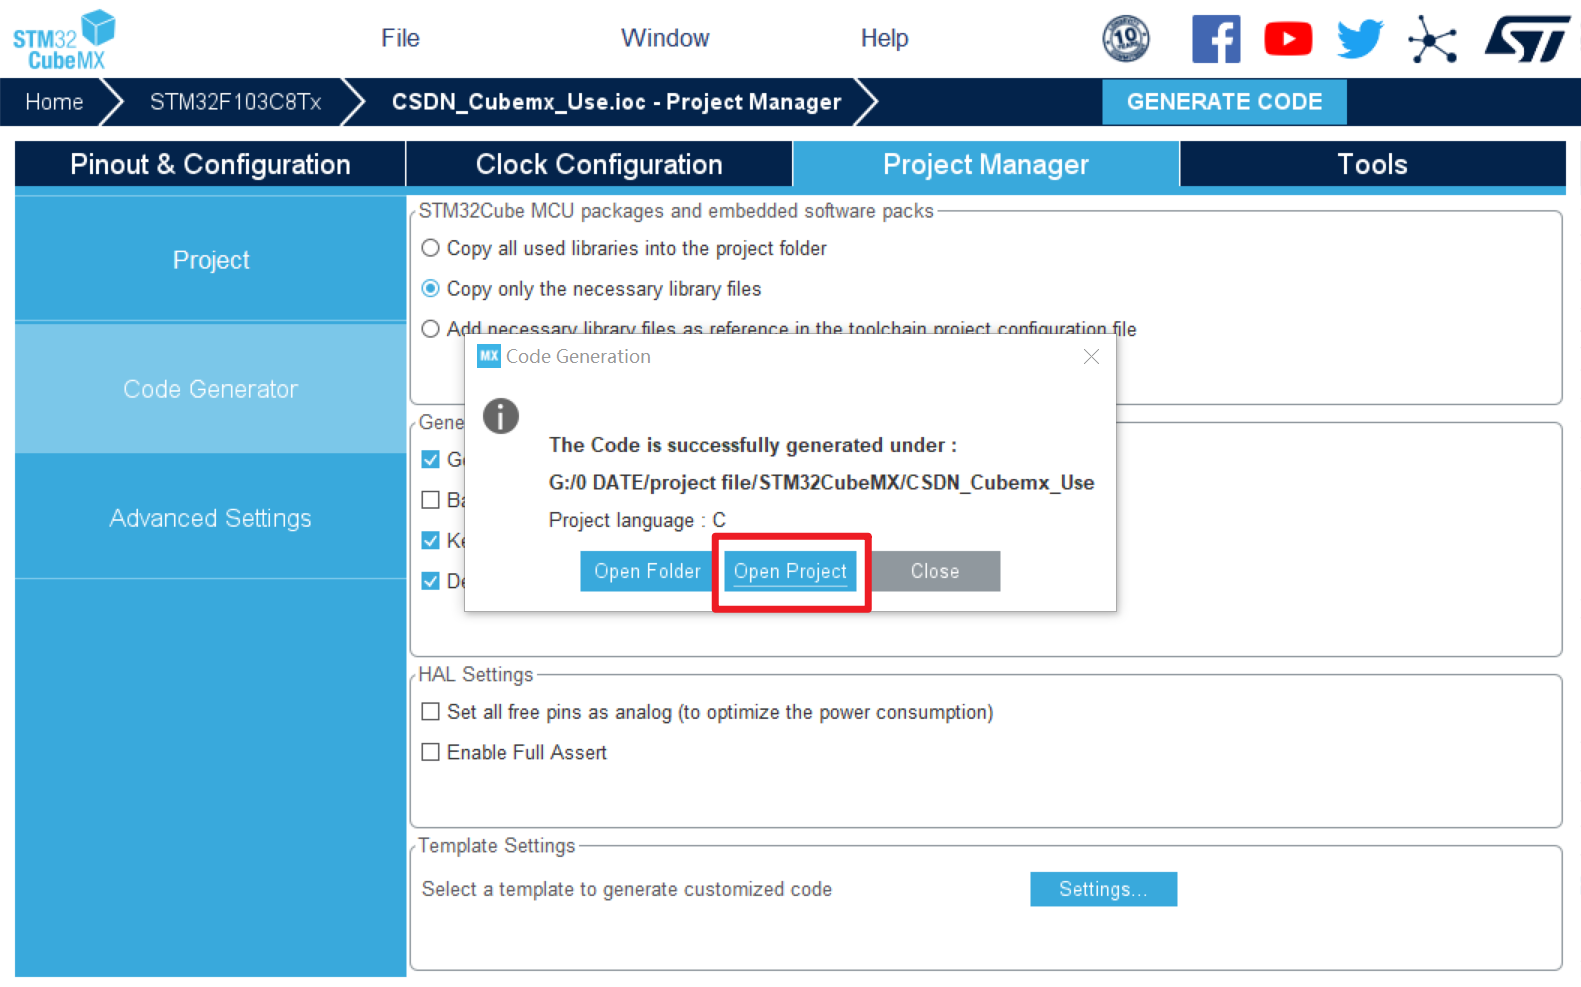1581x987 pixels.
Task: Click Template Settings group label
Action: (x=497, y=846)
